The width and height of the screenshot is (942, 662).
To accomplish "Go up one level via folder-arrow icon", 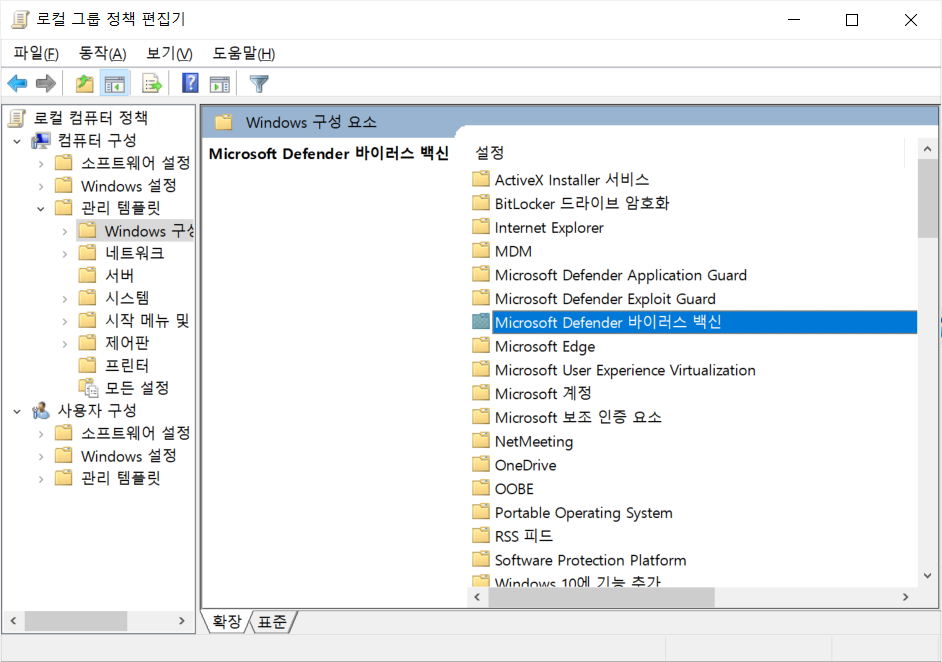I will click(84, 84).
